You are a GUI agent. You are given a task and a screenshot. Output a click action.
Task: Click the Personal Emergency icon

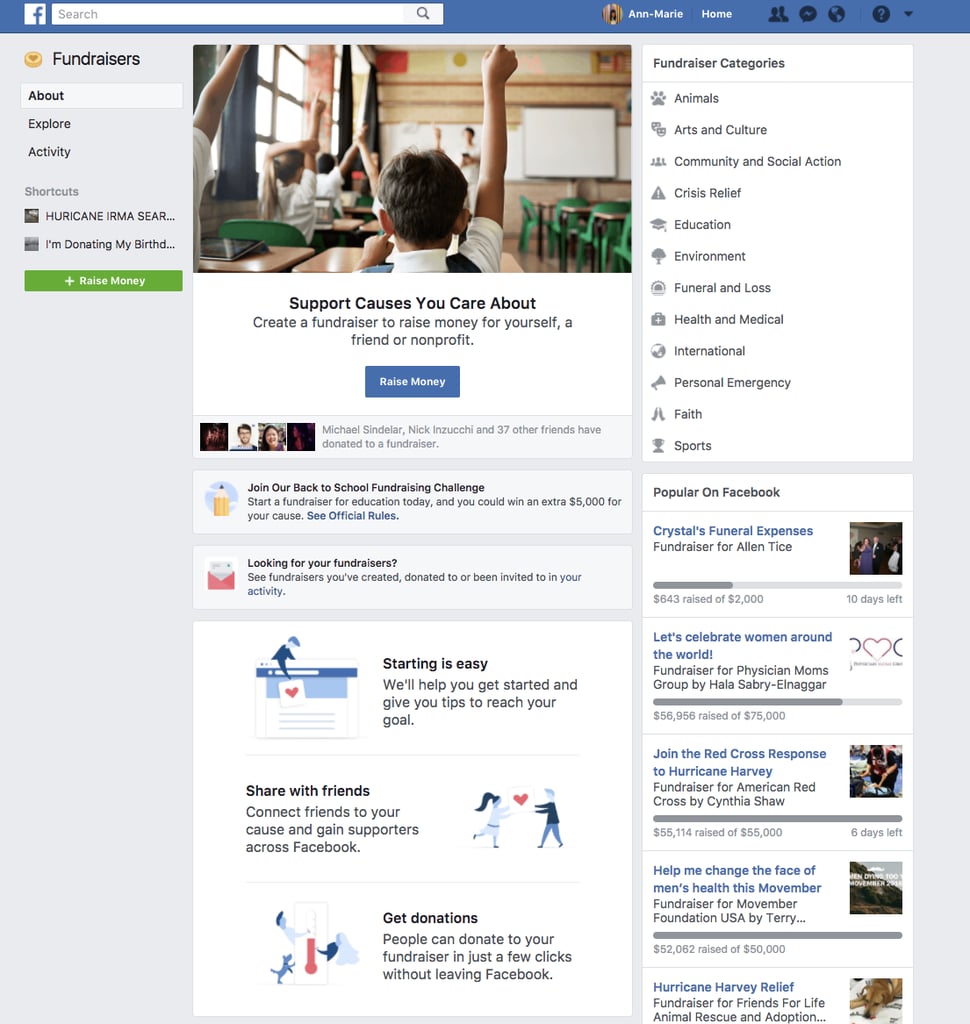[x=658, y=383]
